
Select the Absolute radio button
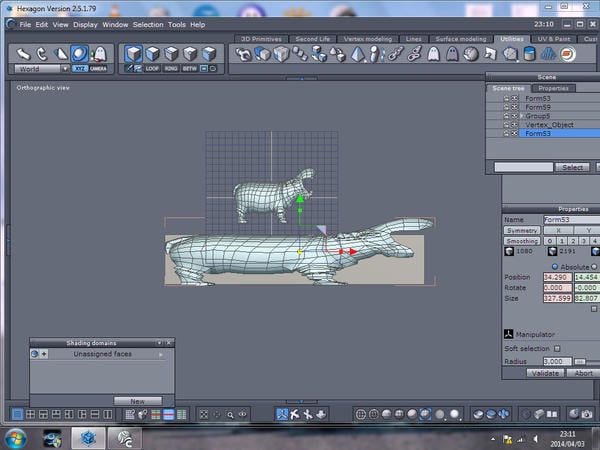coord(555,266)
